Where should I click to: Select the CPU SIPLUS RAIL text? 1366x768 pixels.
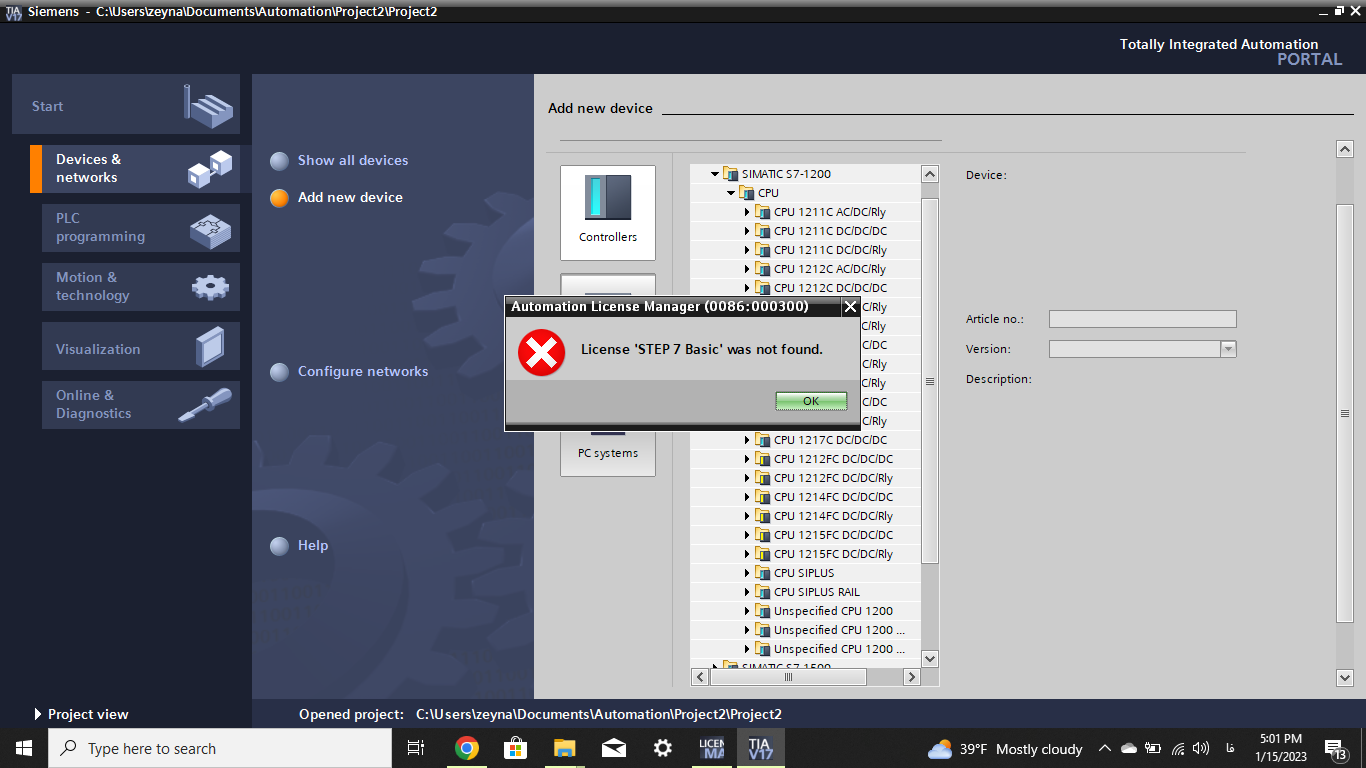click(x=817, y=592)
